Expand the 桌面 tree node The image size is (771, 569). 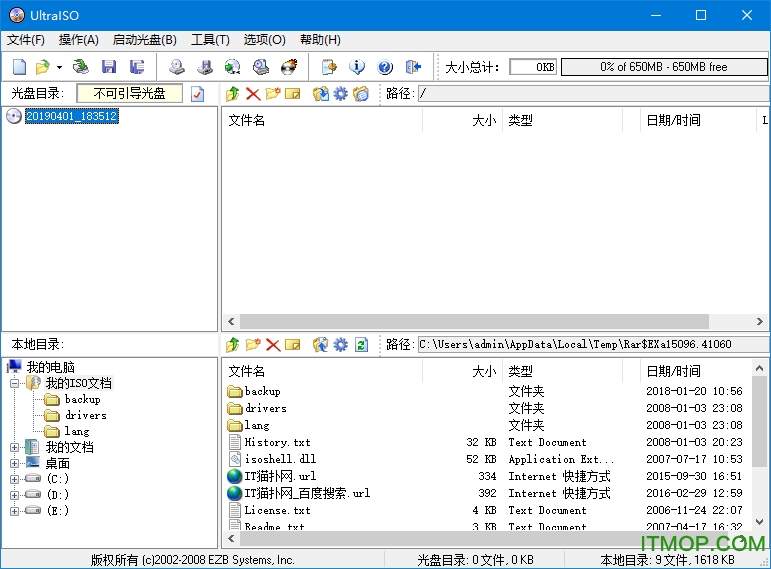[15, 463]
